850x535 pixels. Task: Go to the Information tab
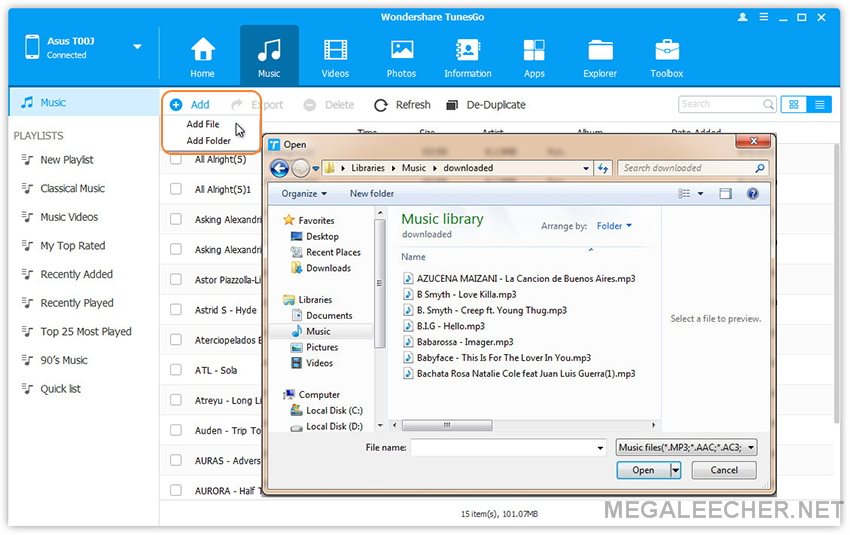pos(467,57)
